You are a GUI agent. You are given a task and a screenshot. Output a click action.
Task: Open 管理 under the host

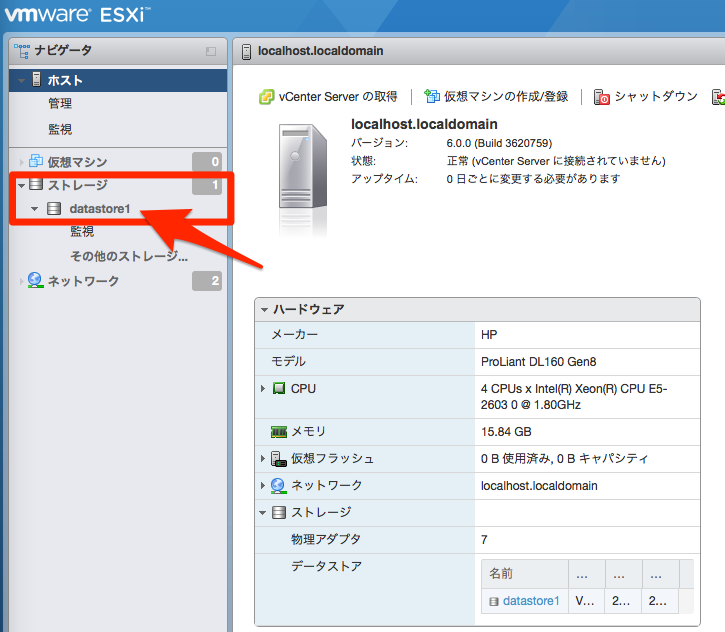pos(60,104)
